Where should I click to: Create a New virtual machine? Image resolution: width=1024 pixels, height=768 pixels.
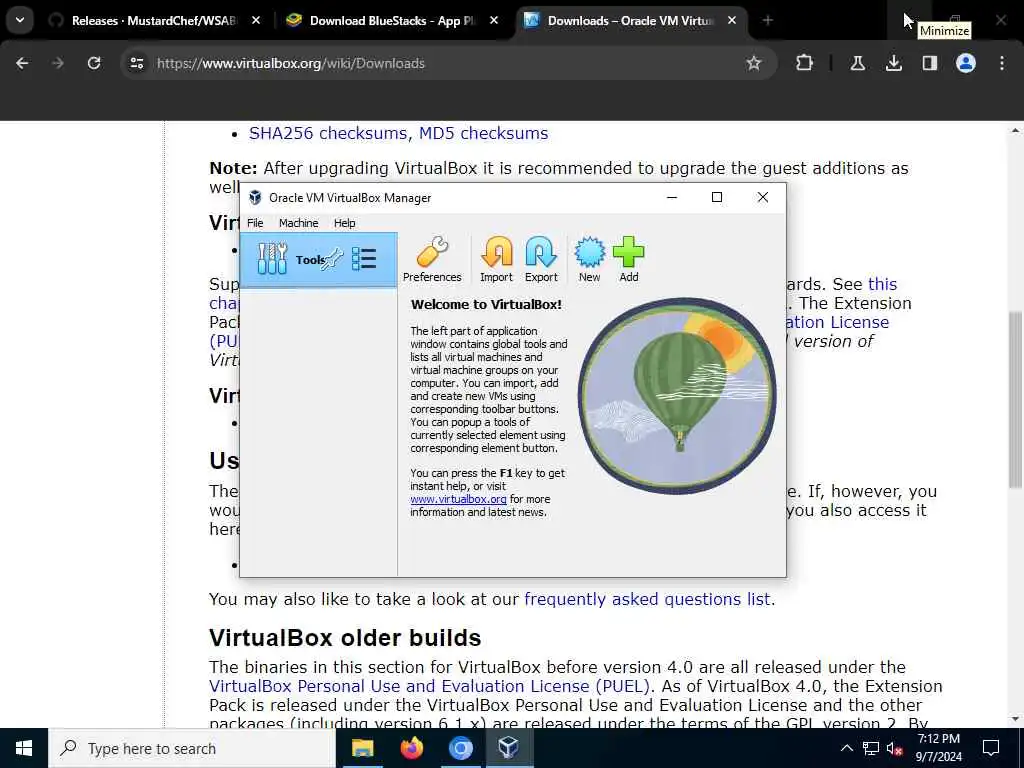[589, 259]
